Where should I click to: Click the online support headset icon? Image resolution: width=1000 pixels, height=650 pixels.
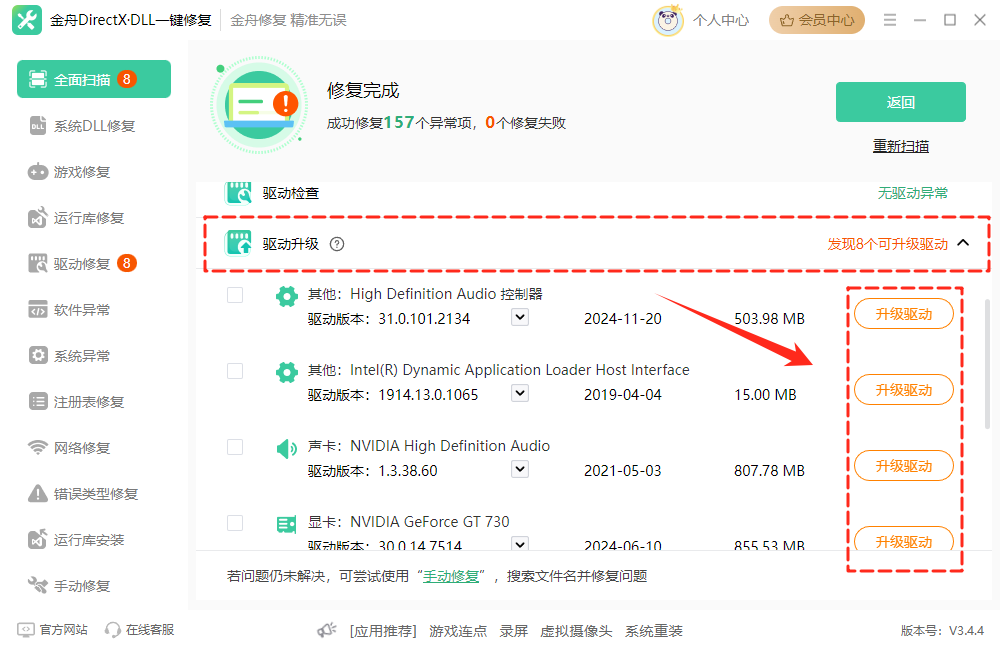[x=113, y=630]
